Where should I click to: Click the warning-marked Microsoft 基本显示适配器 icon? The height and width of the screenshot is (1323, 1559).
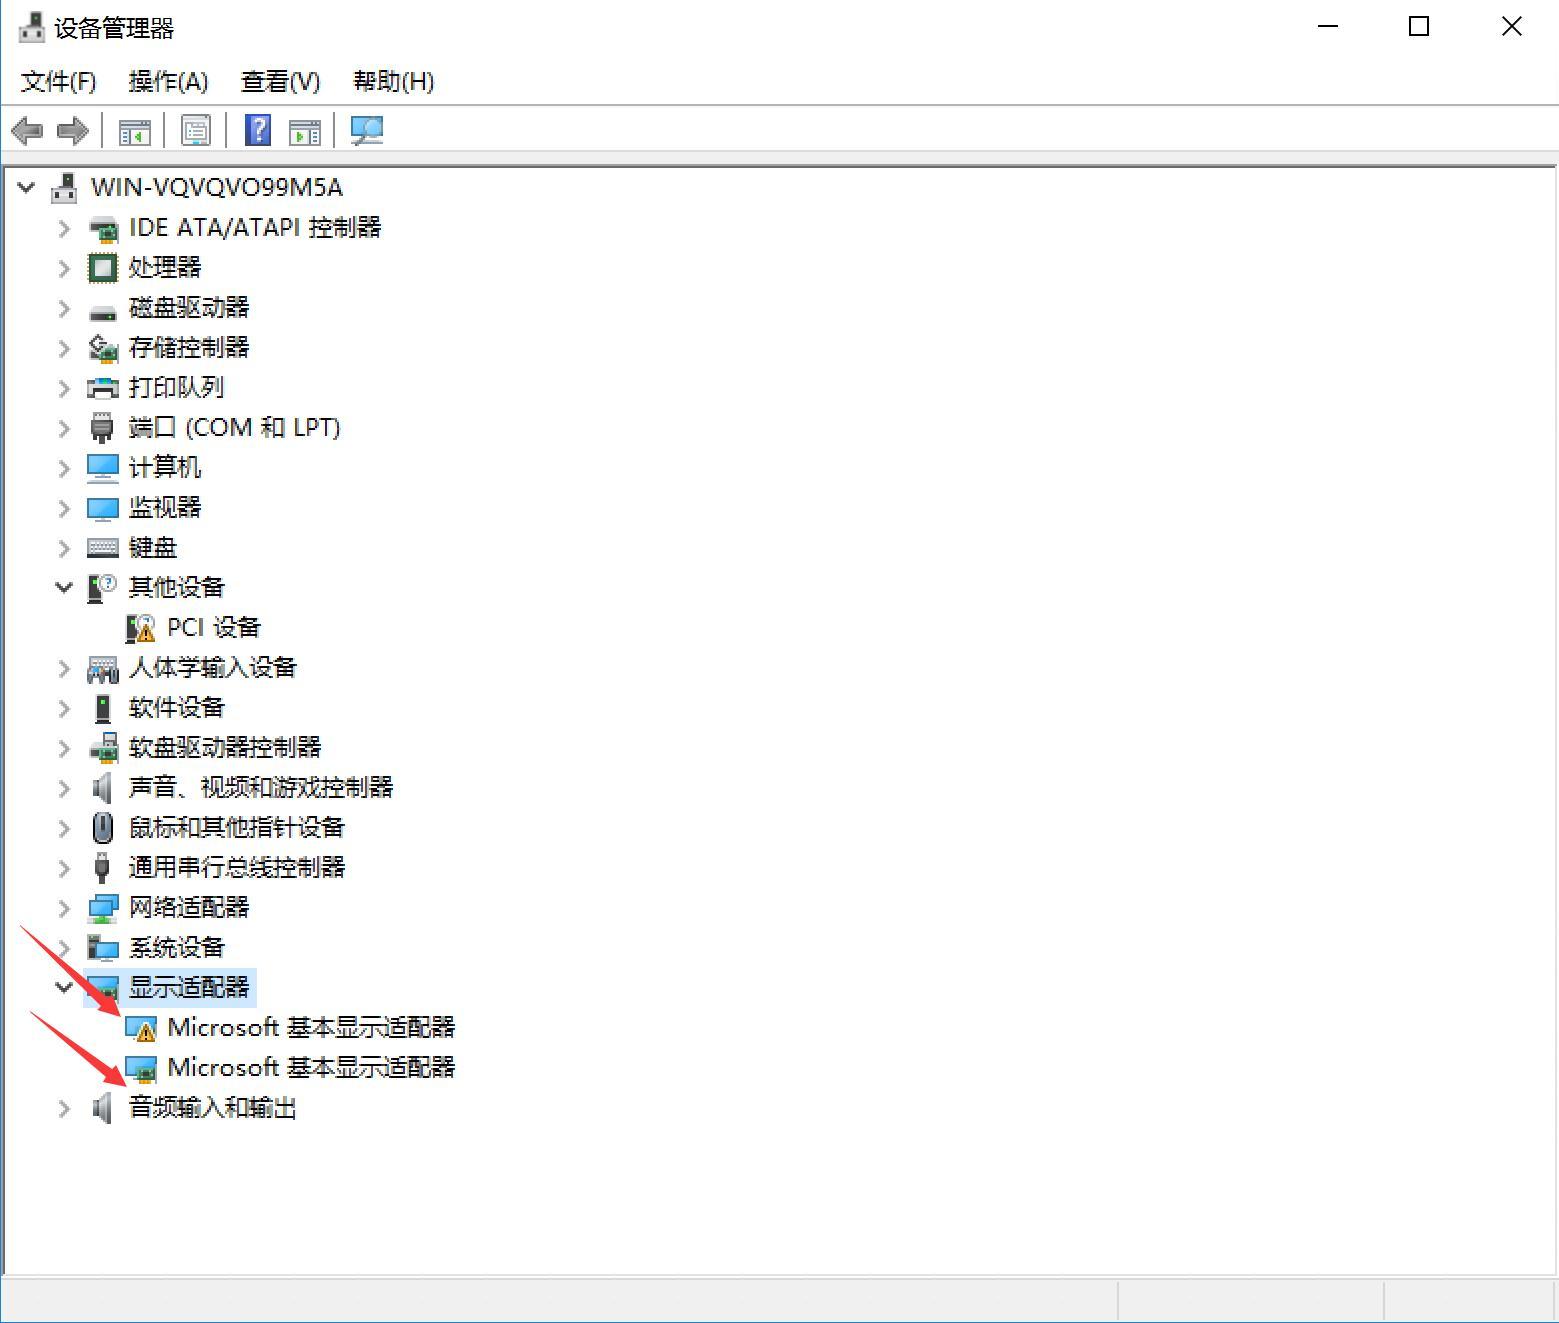tap(141, 1028)
